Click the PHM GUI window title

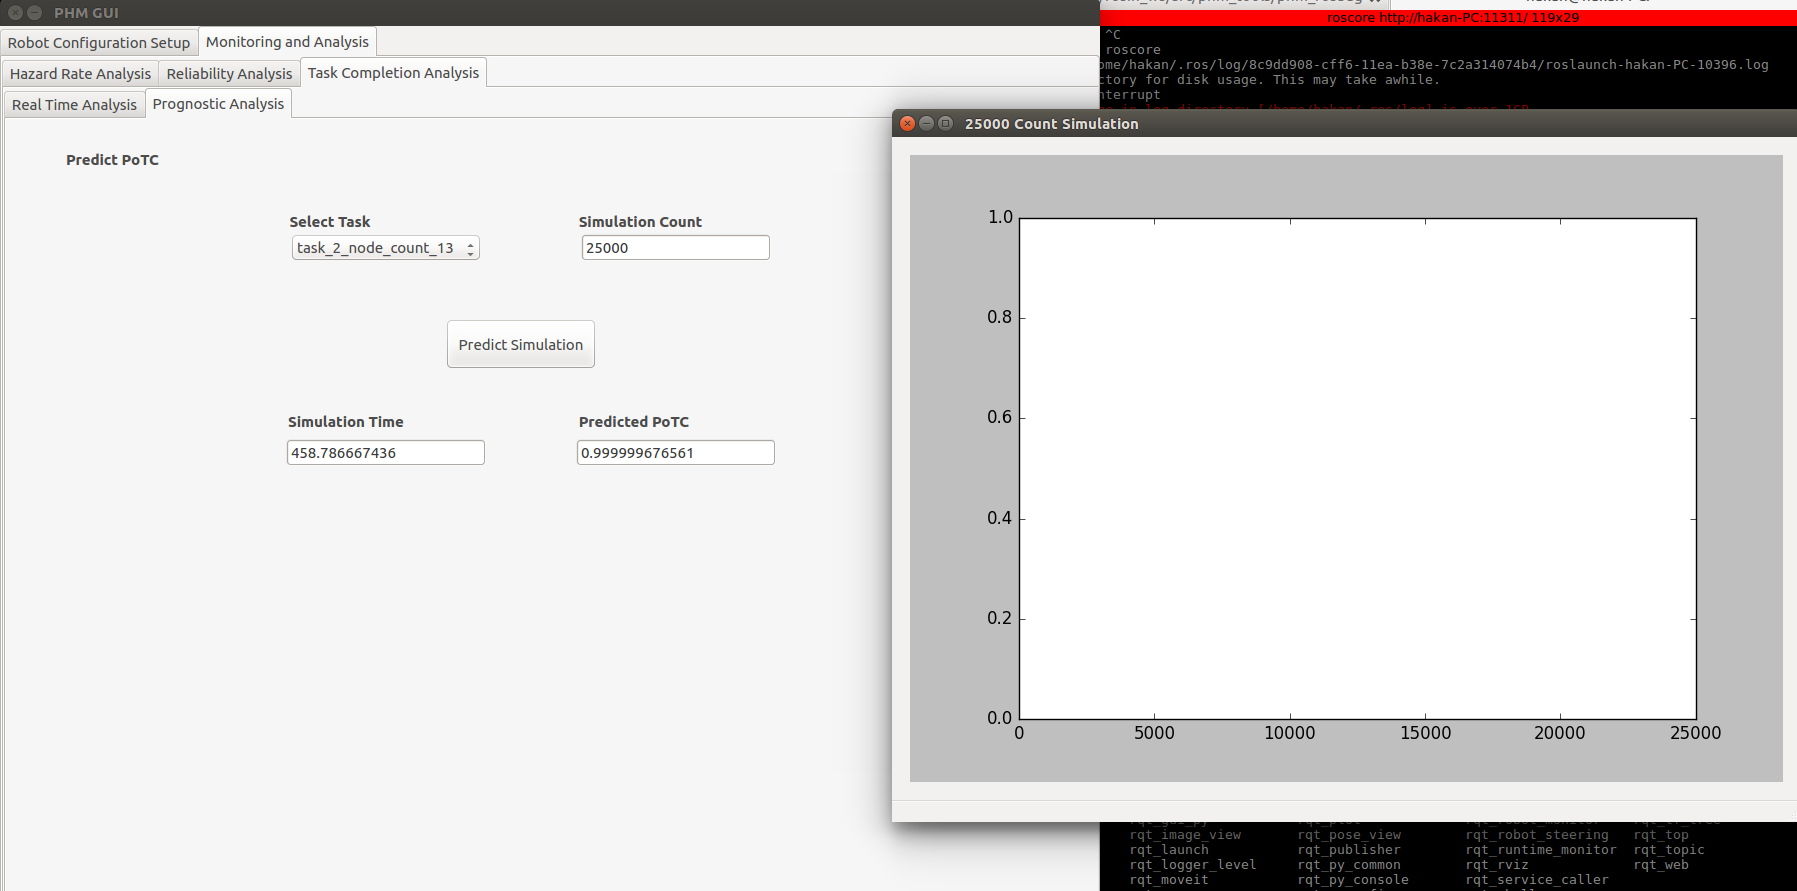pos(86,13)
